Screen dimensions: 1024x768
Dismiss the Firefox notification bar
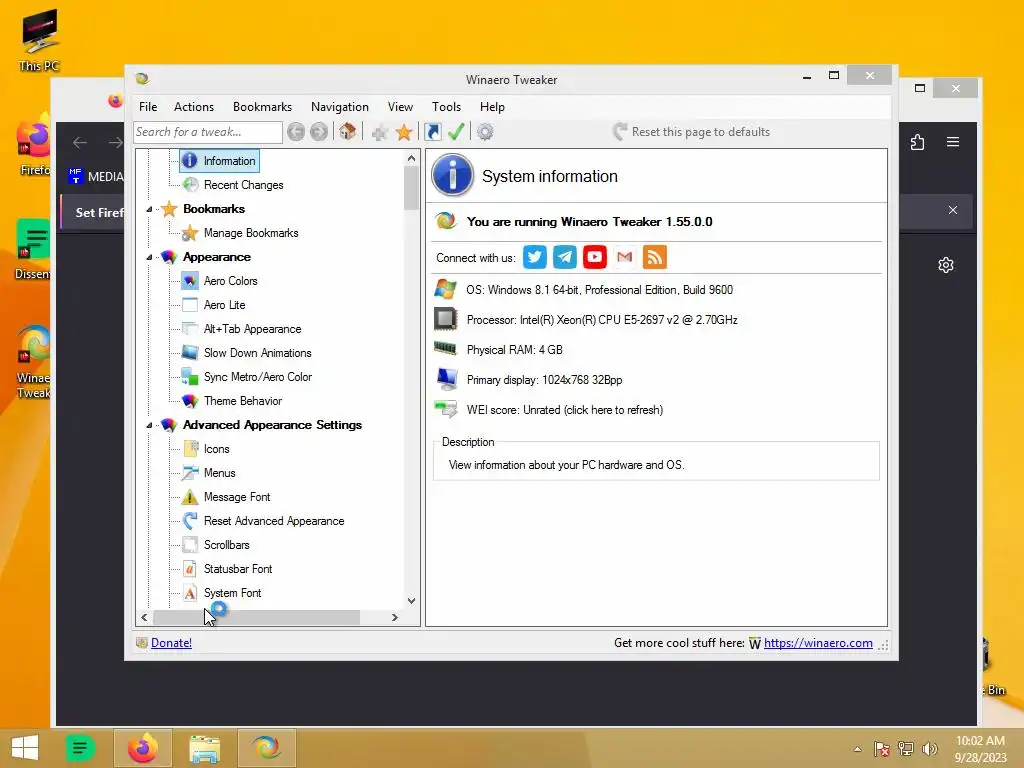953,210
